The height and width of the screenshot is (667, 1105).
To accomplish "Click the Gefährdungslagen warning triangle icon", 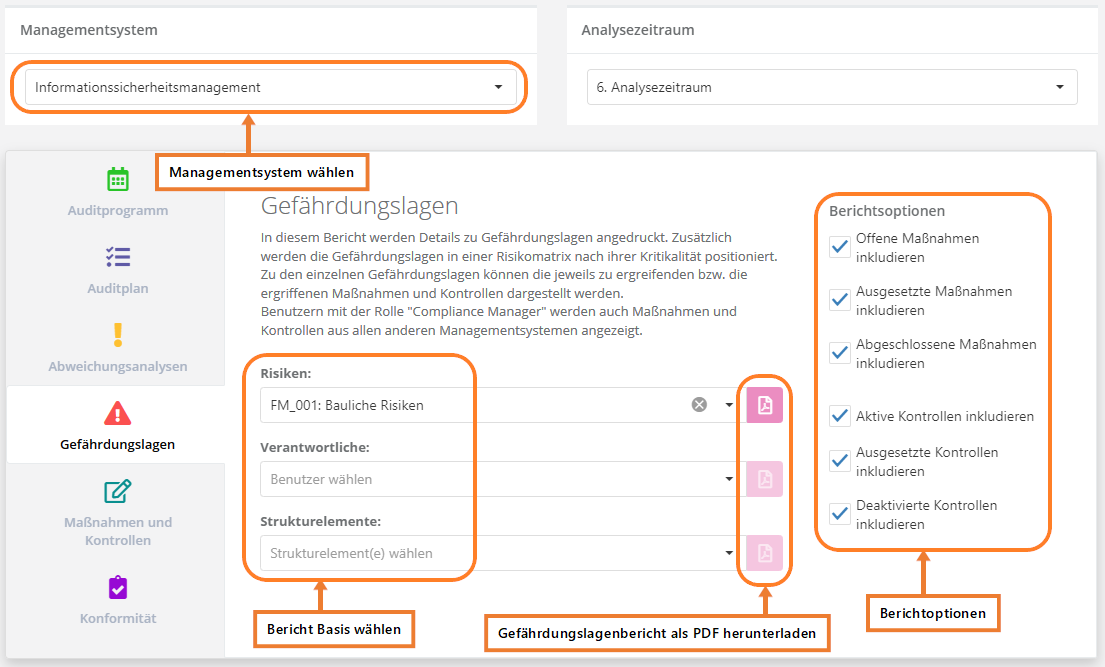I will (118, 412).
